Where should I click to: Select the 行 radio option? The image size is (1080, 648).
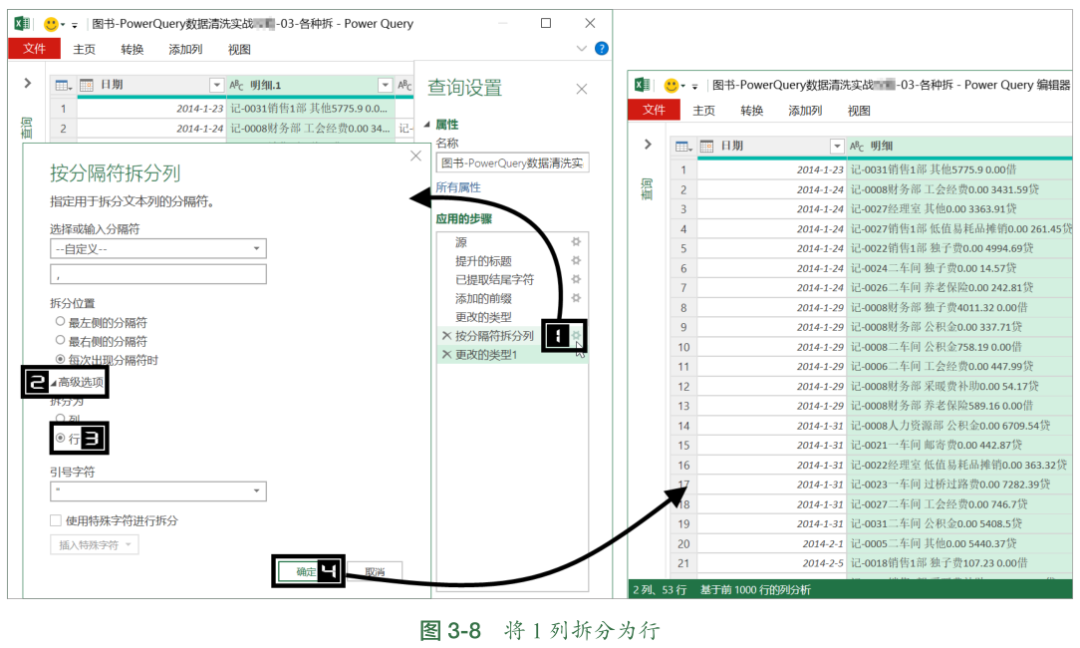tap(60, 438)
